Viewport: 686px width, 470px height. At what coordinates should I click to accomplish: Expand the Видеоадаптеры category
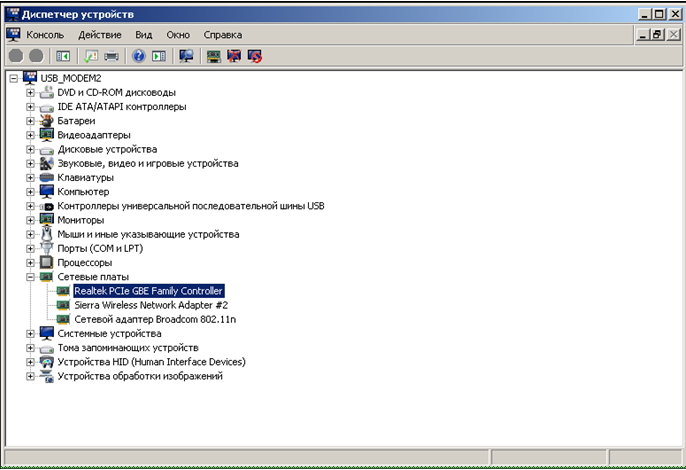click(31, 135)
